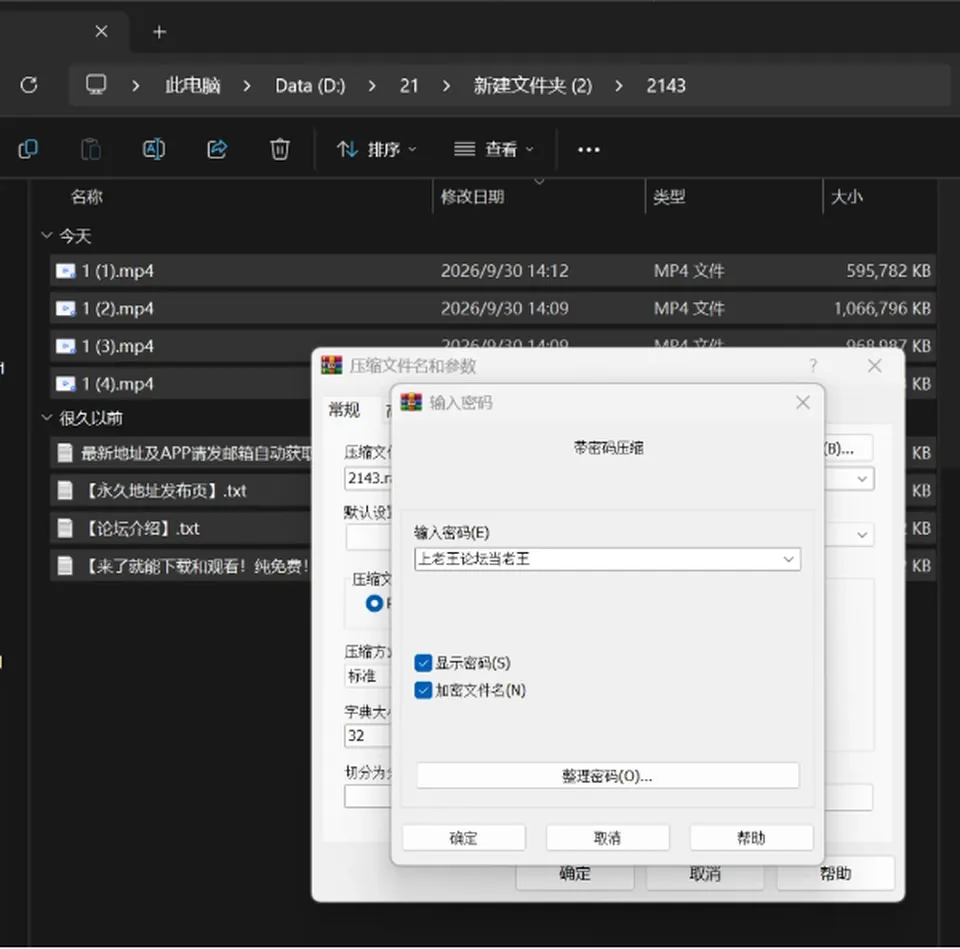Screen dimensions: 960x949
Task: Collapse the 很久以前 file group
Action: pos(47,418)
